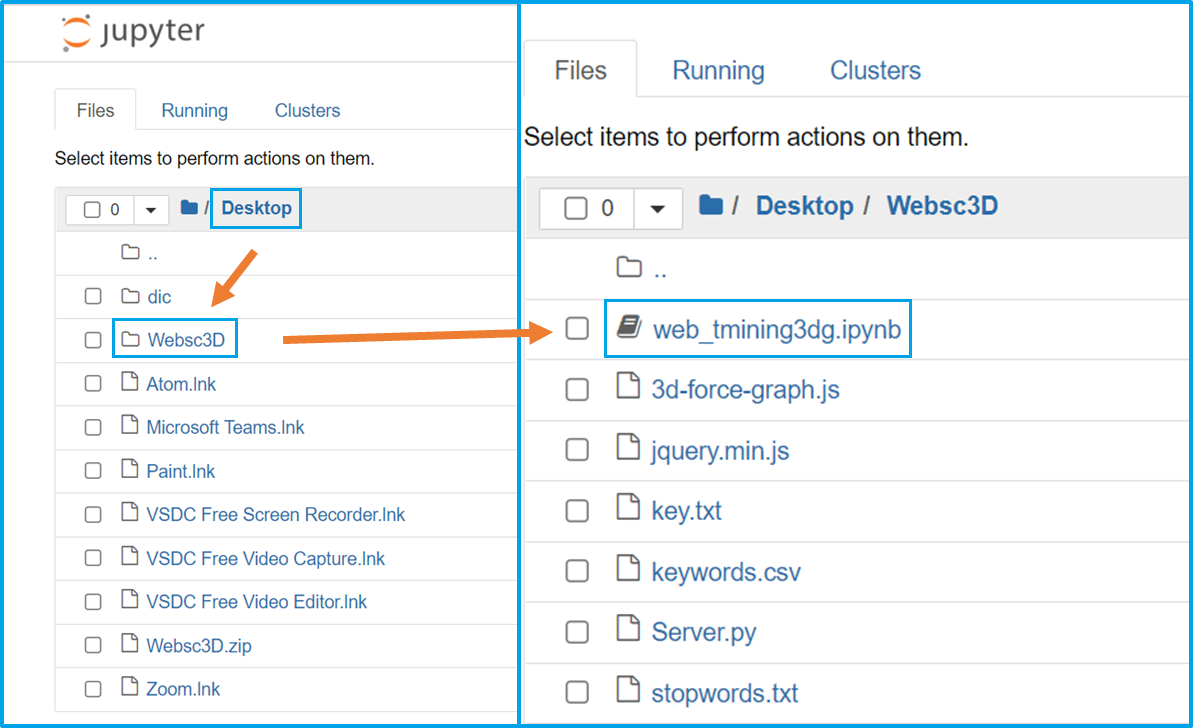This screenshot has width=1193, height=728.
Task: Expand the selection dropdown arrow in right panel
Action: pos(657,209)
